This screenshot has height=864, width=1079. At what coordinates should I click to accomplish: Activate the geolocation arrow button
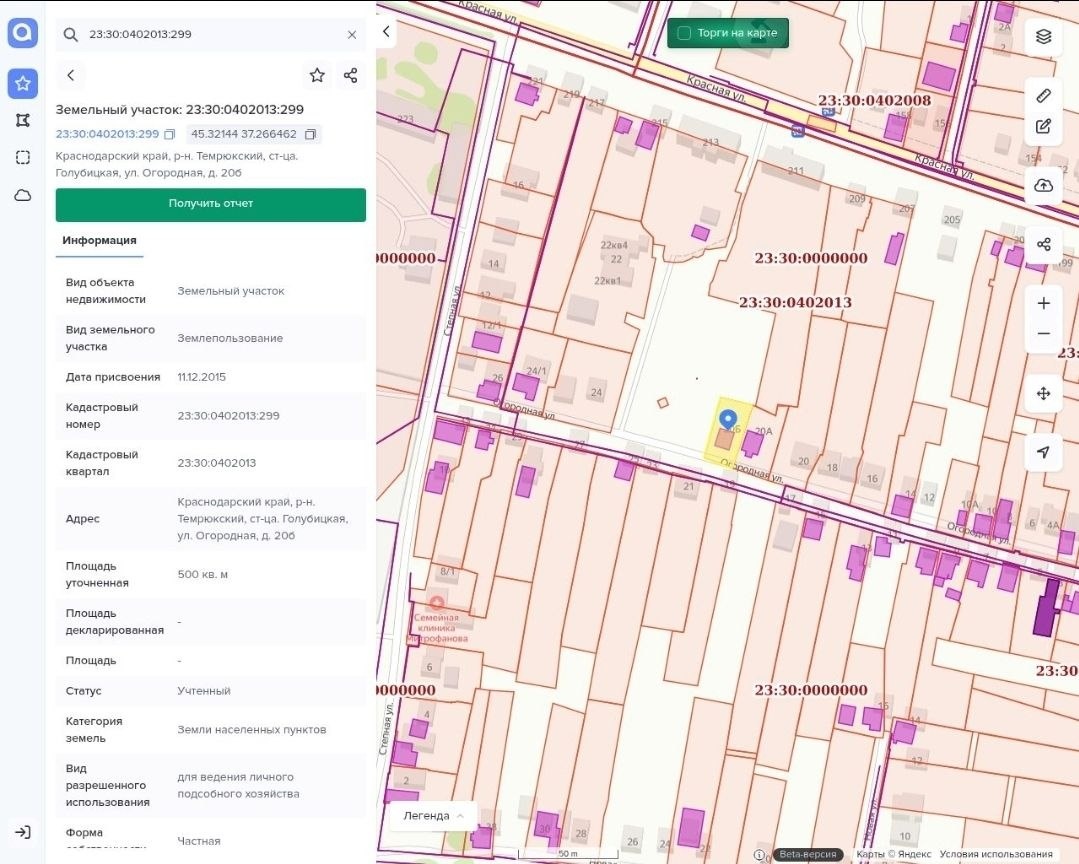coord(1043,452)
